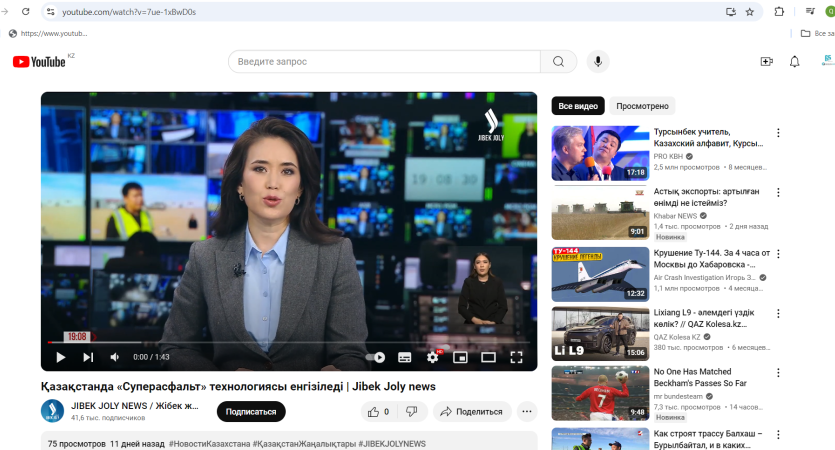Share video via 'Поделиться'
This screenshot has height=450, width=835.
472,412
